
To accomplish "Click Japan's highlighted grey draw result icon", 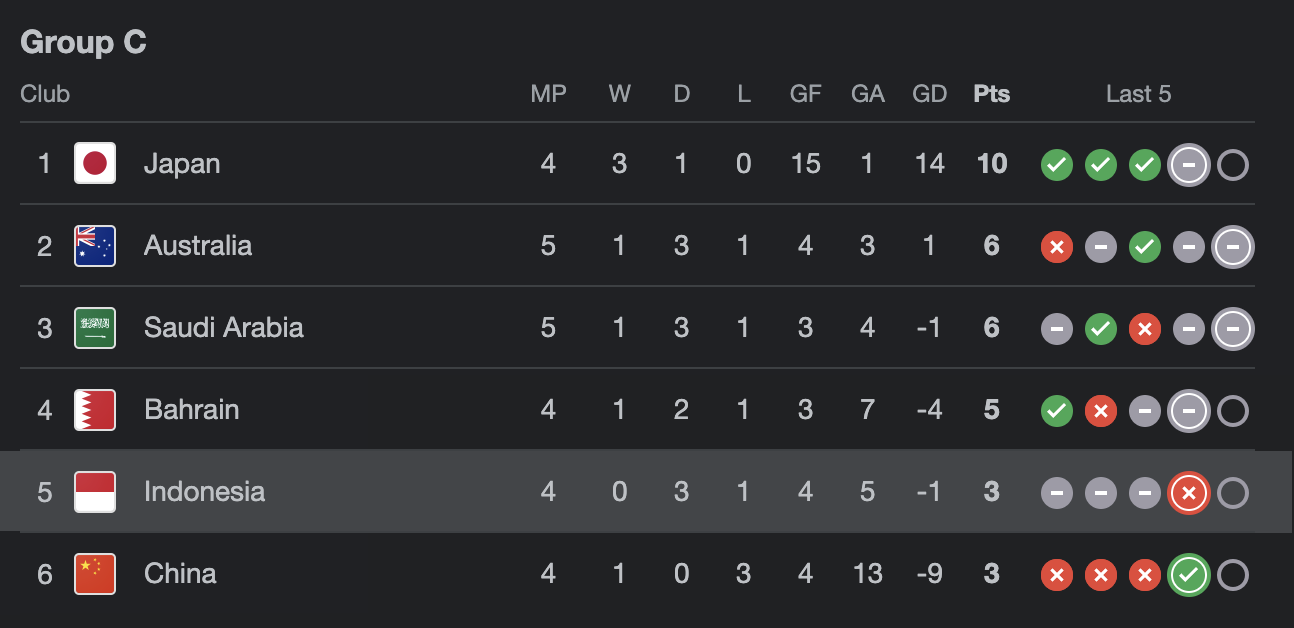I will tap(1189, 165).
